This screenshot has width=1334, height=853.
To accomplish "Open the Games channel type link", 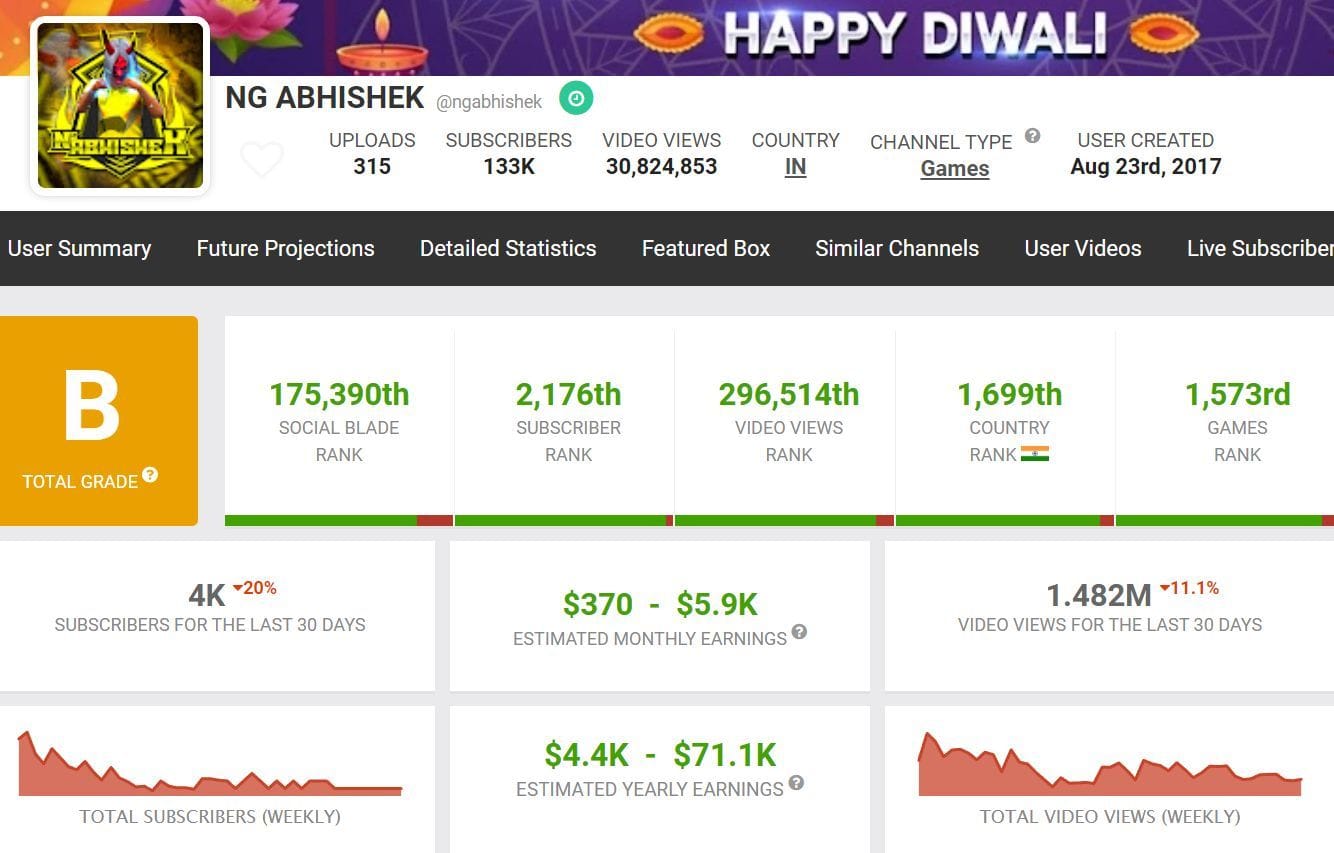I will click(x=954, y=168).
